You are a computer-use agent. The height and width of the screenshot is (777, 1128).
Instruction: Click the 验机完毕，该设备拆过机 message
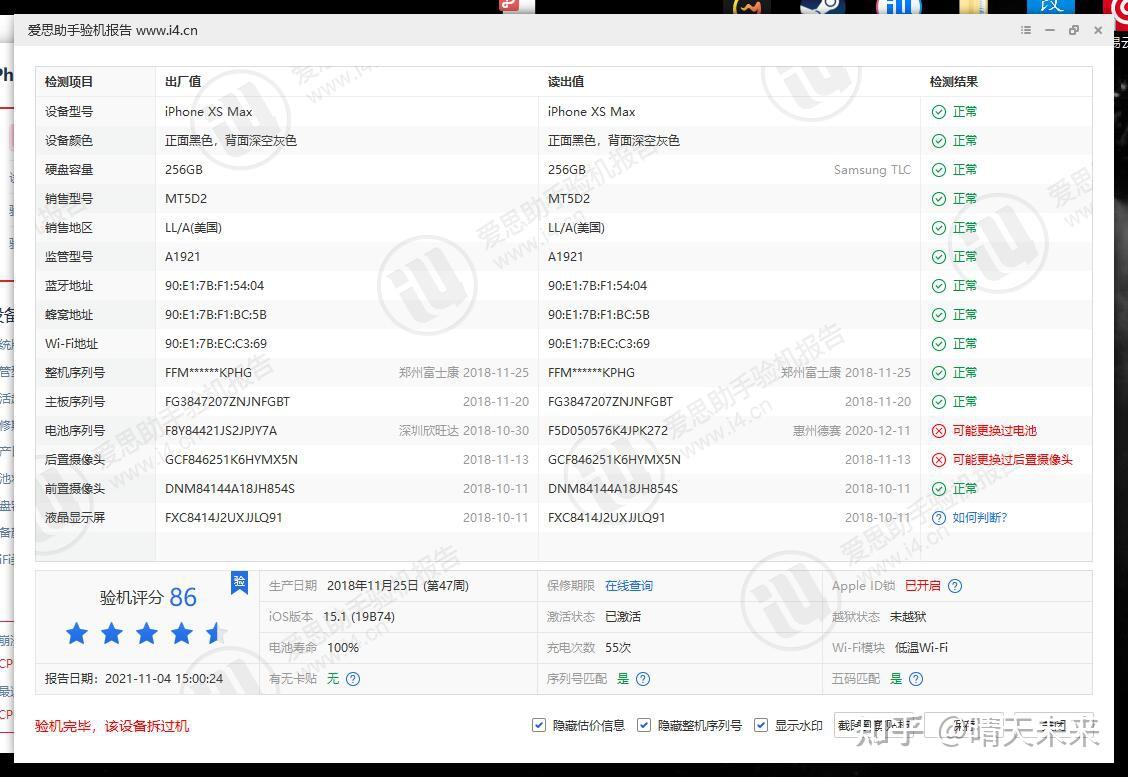coord(112,726)
